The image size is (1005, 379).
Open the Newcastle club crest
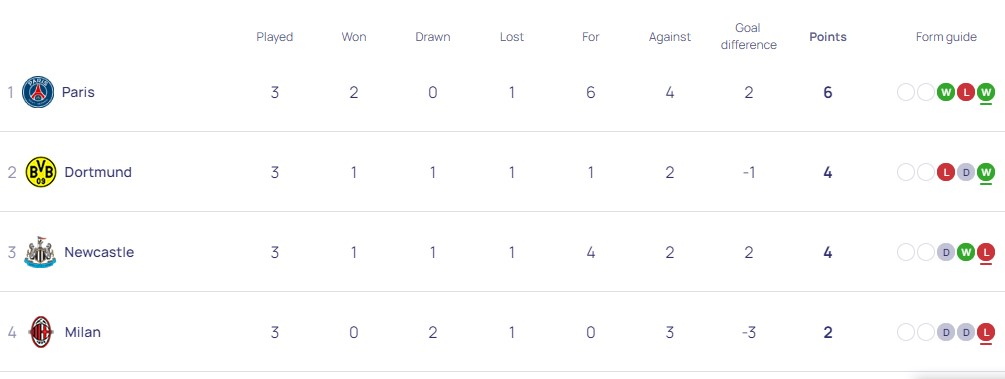tap(40, 252)
